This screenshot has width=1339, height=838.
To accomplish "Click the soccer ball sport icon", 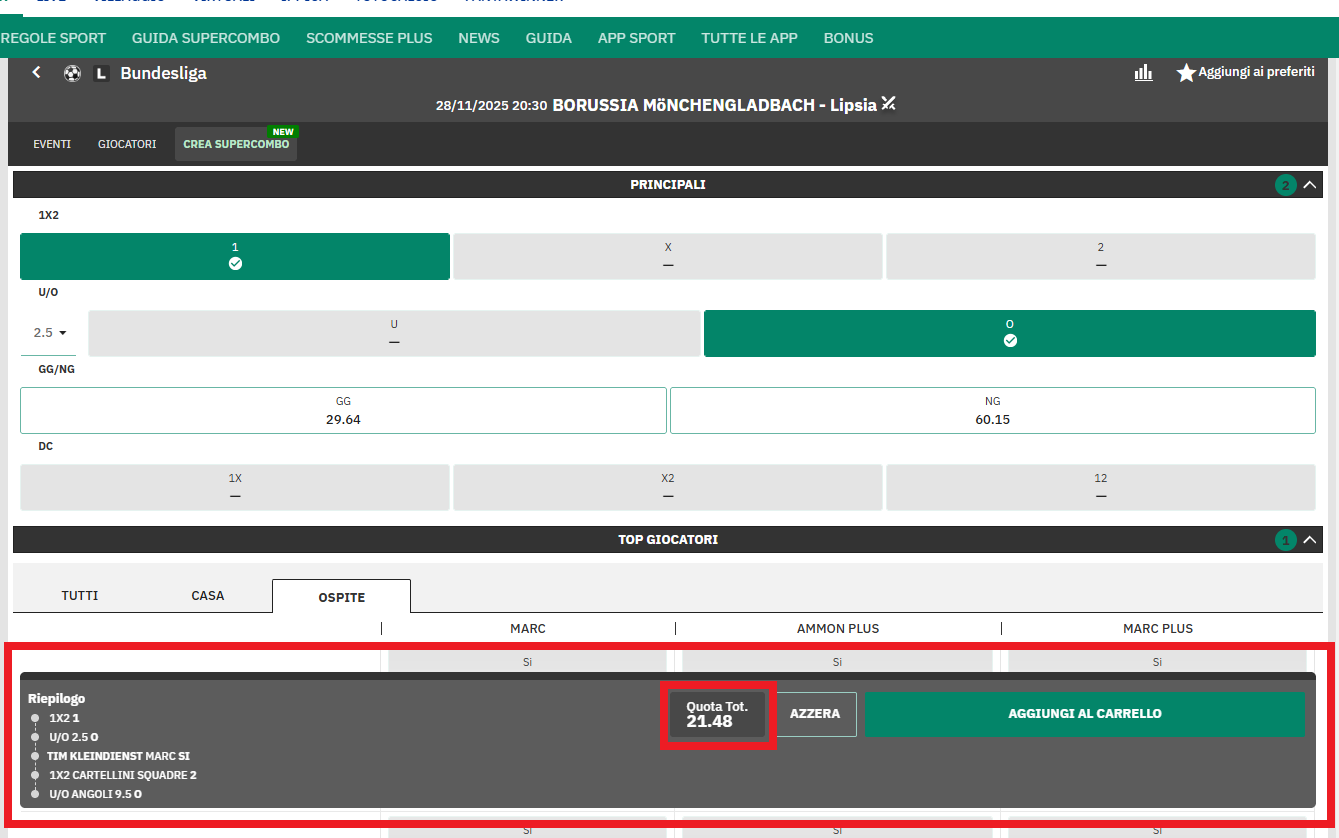I will click(x=72, y=73).
